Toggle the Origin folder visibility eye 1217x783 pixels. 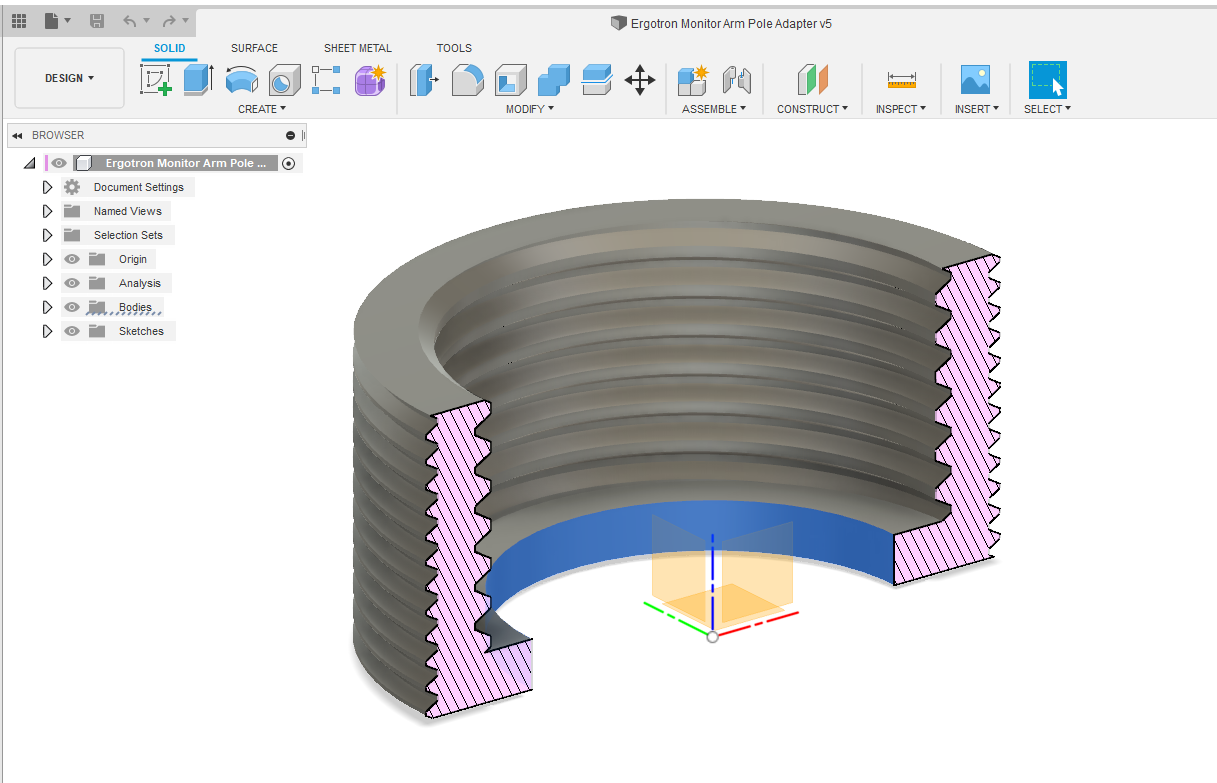[72, 259]
